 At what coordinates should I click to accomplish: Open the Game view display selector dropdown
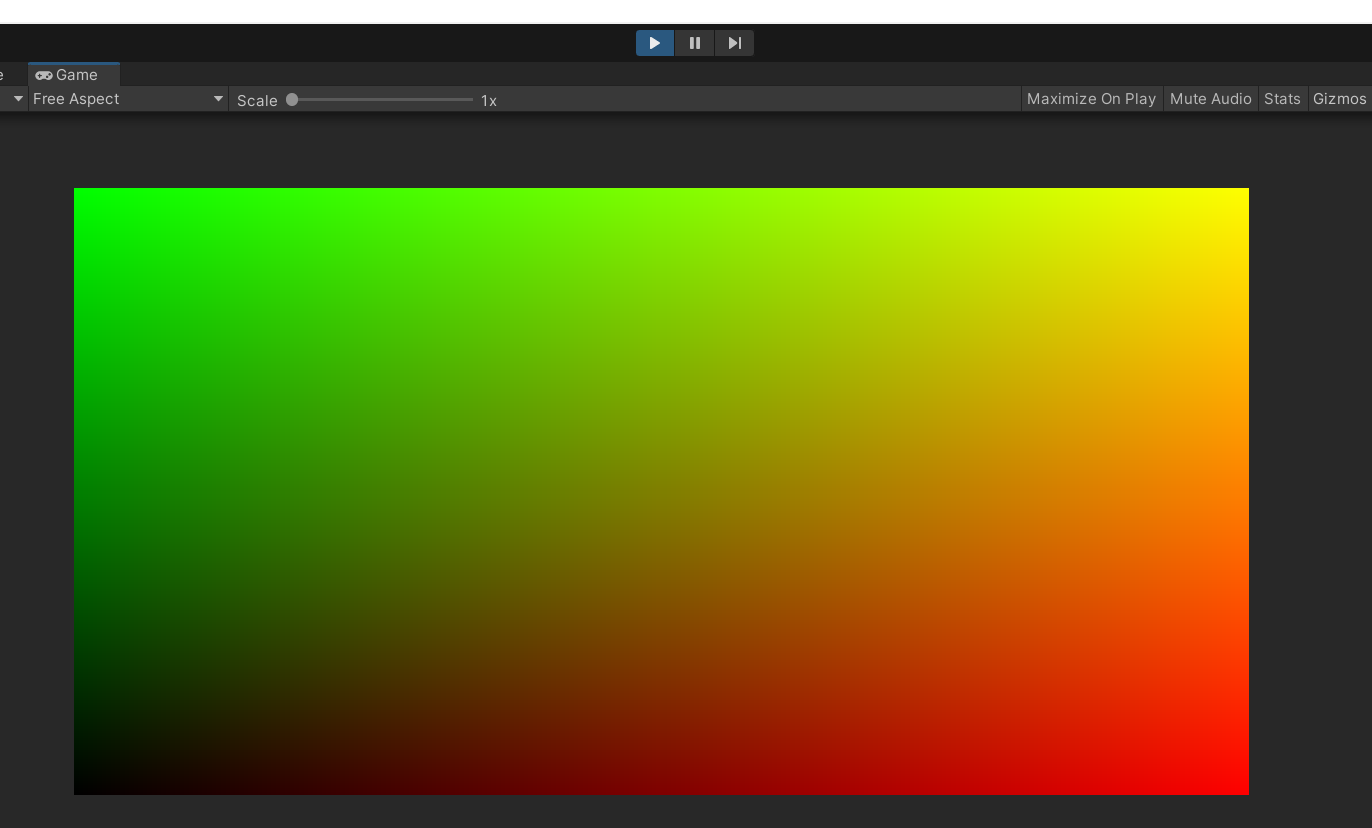pyautogui.click(x=16, y=98)
